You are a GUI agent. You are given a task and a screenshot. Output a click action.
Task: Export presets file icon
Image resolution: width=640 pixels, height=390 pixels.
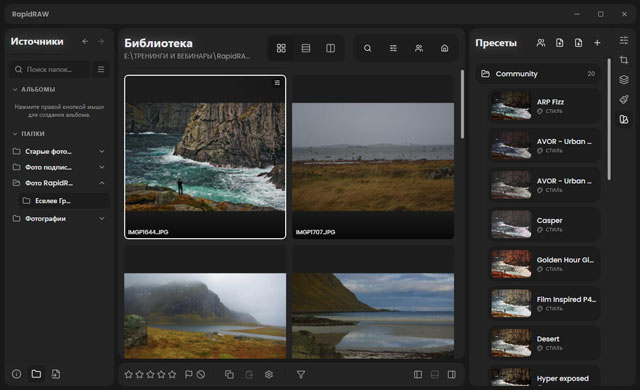(x=578, y=43)
